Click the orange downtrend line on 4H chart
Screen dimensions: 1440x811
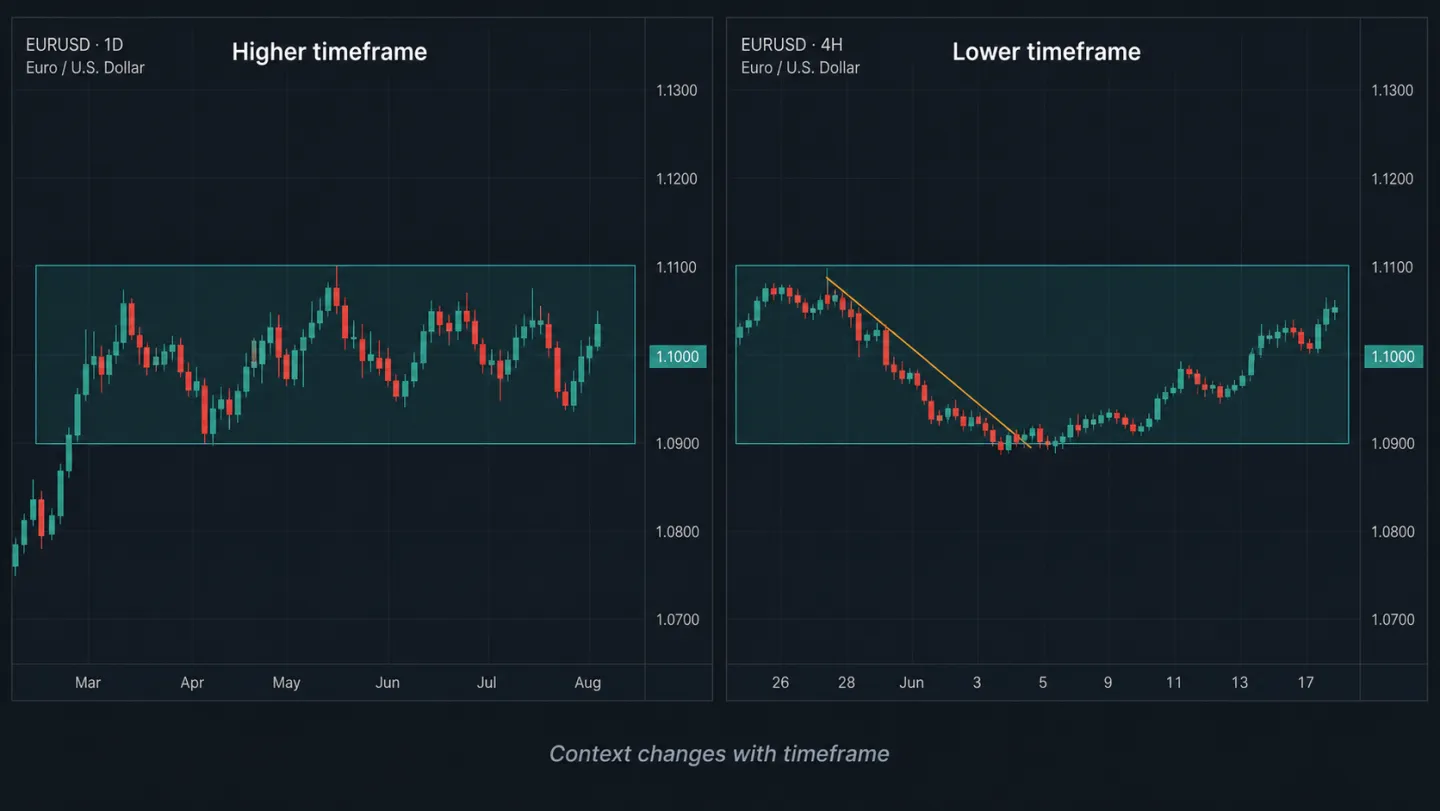[928, 362]
